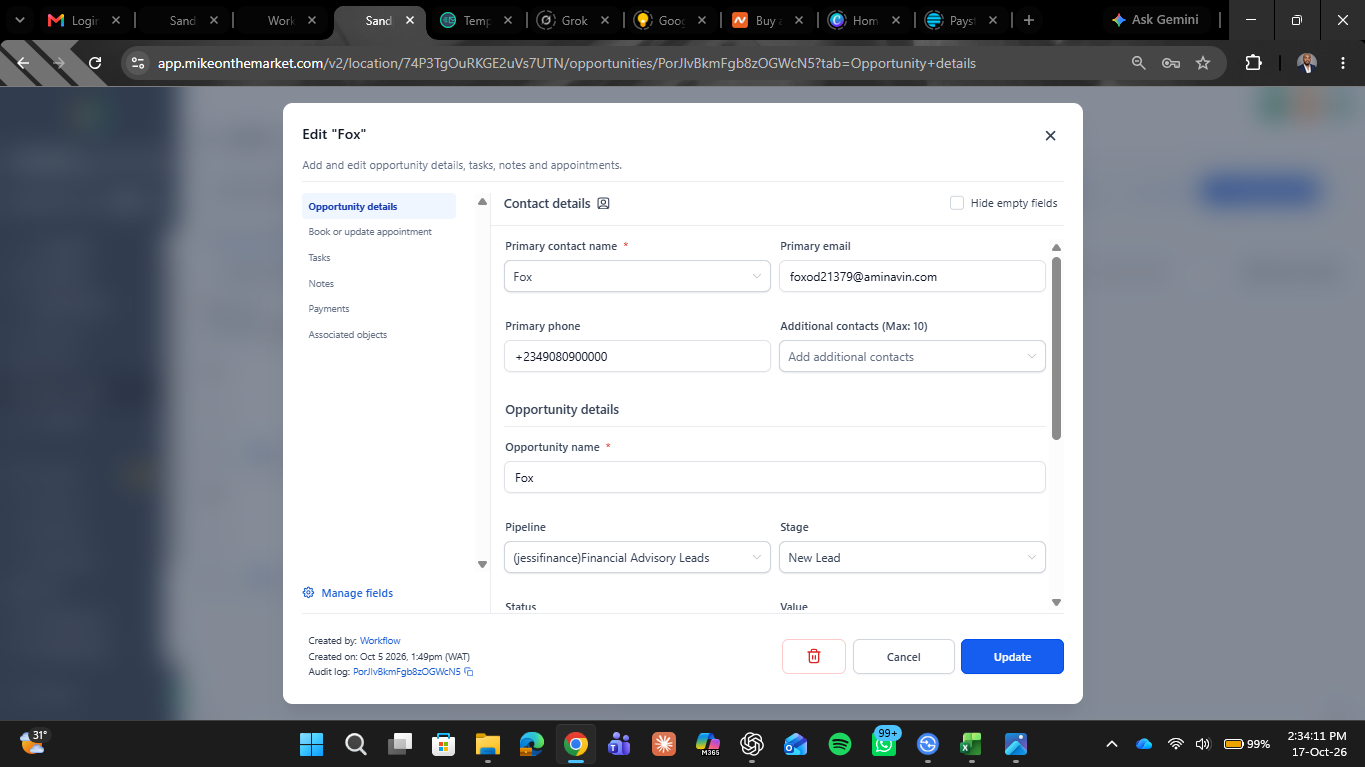Open the saved passwords key icon

(1171, 63)
